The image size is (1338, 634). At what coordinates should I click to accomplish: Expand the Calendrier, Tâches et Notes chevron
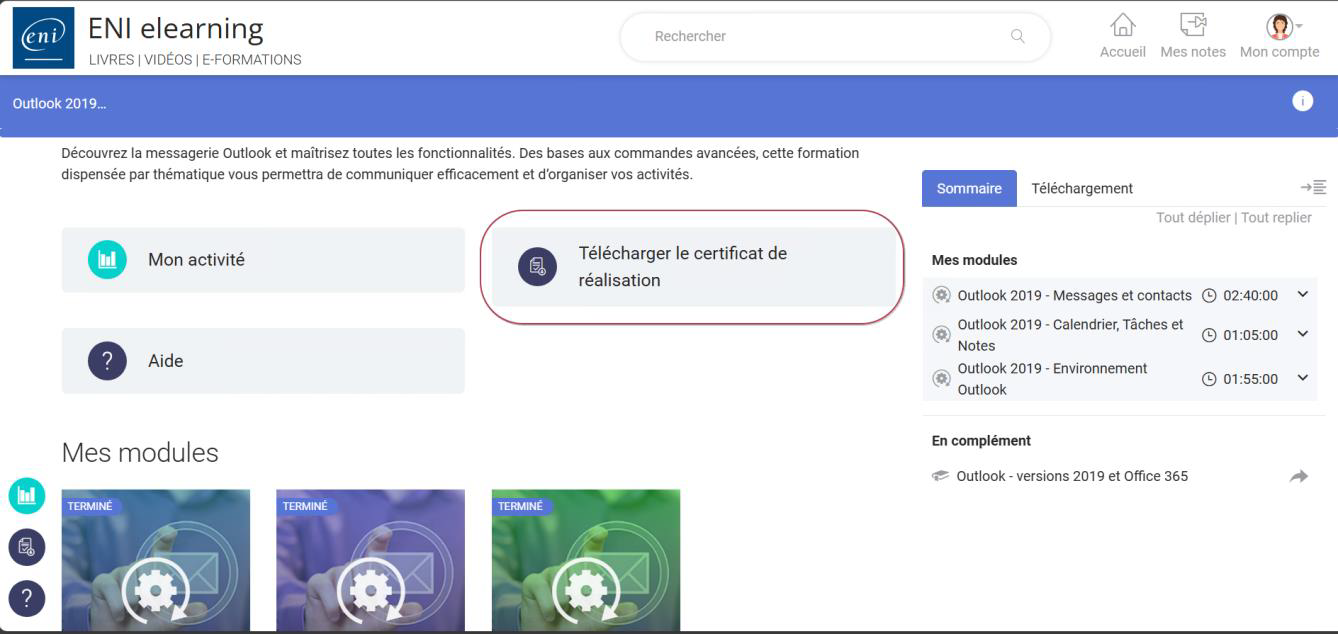click(x=1302, y=334)
